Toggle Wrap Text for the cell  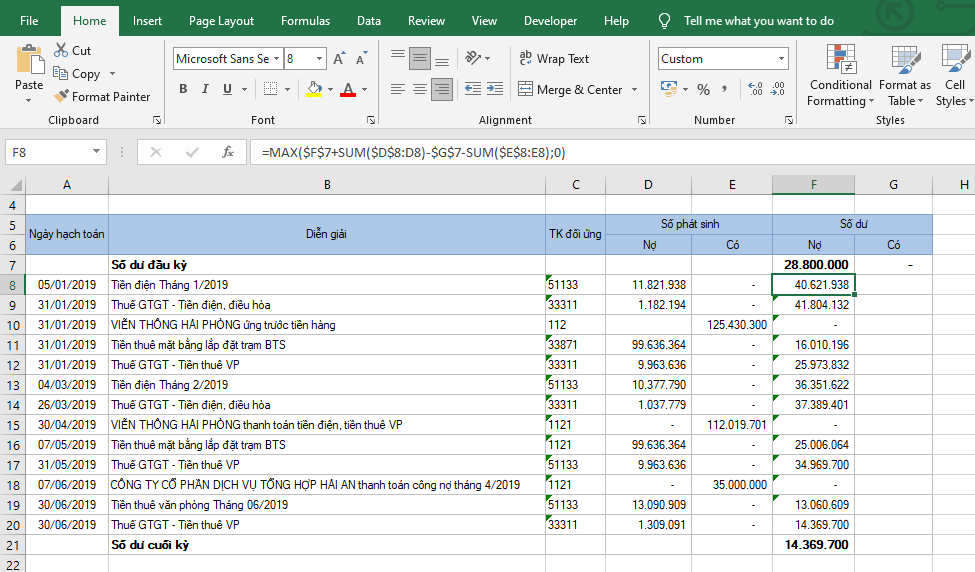554,59
